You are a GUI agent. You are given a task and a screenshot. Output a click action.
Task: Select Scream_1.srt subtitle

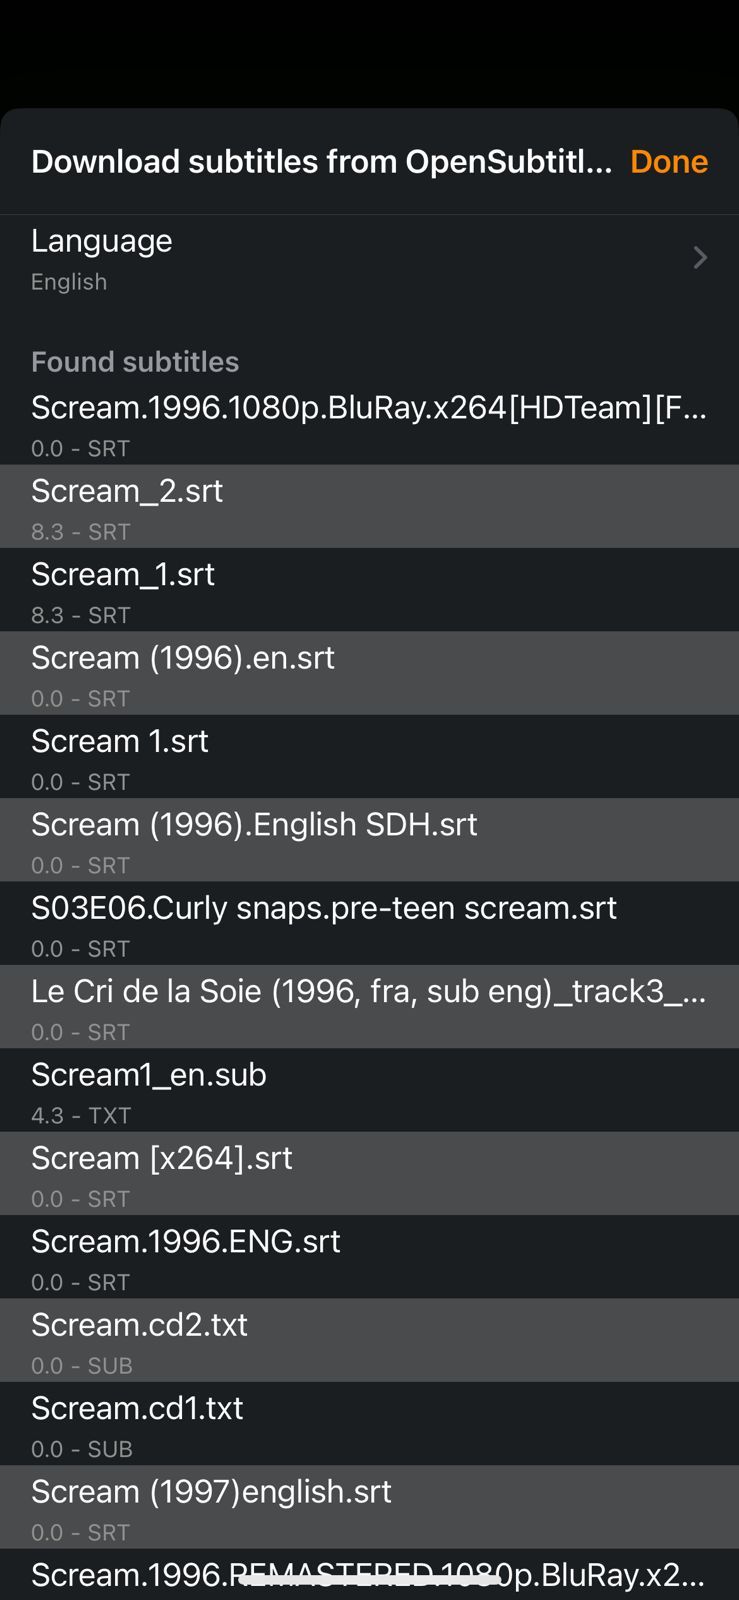[x=370, y=590]
